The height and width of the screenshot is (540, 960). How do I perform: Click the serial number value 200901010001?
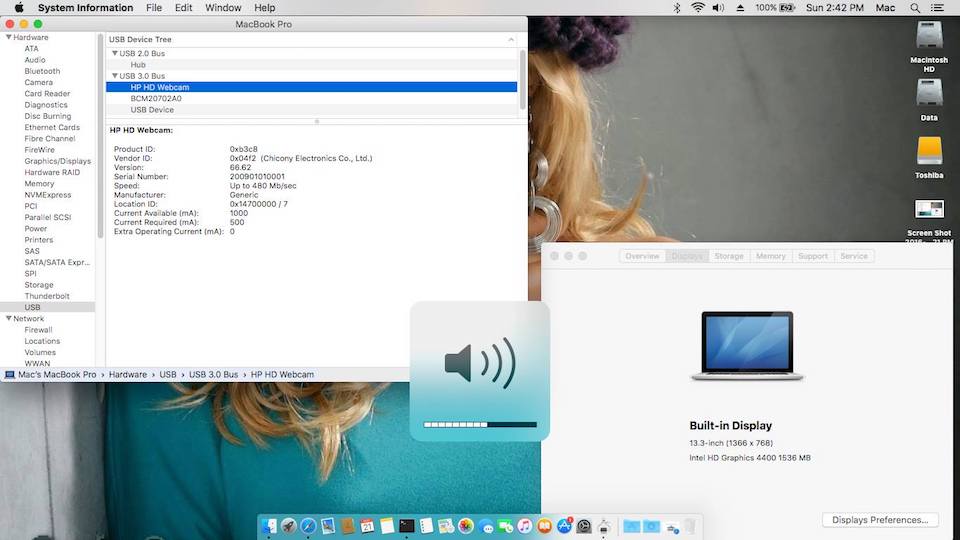257,176
